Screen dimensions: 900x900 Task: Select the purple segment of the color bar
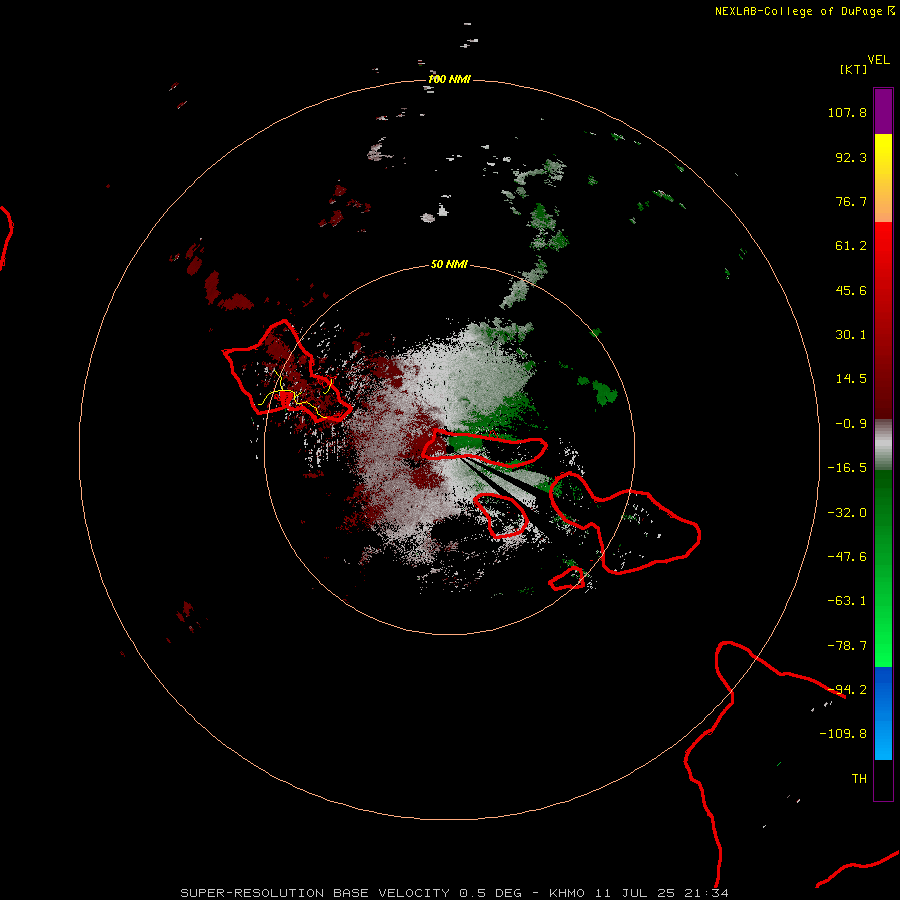tap(883, 111)
